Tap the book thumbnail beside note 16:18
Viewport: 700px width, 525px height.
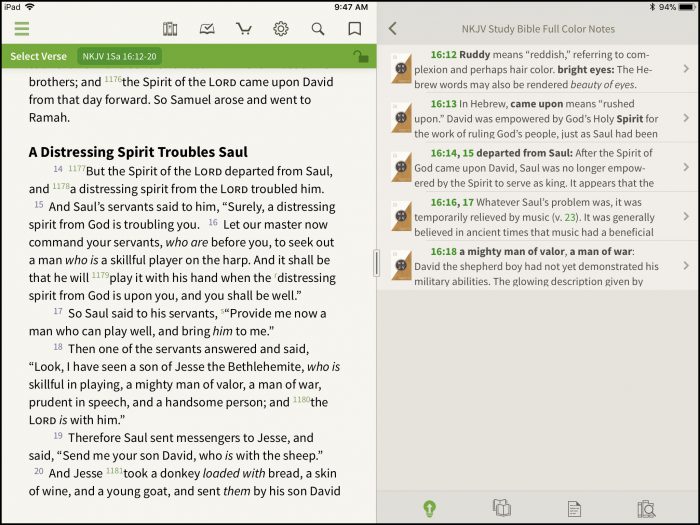[401, 265]
